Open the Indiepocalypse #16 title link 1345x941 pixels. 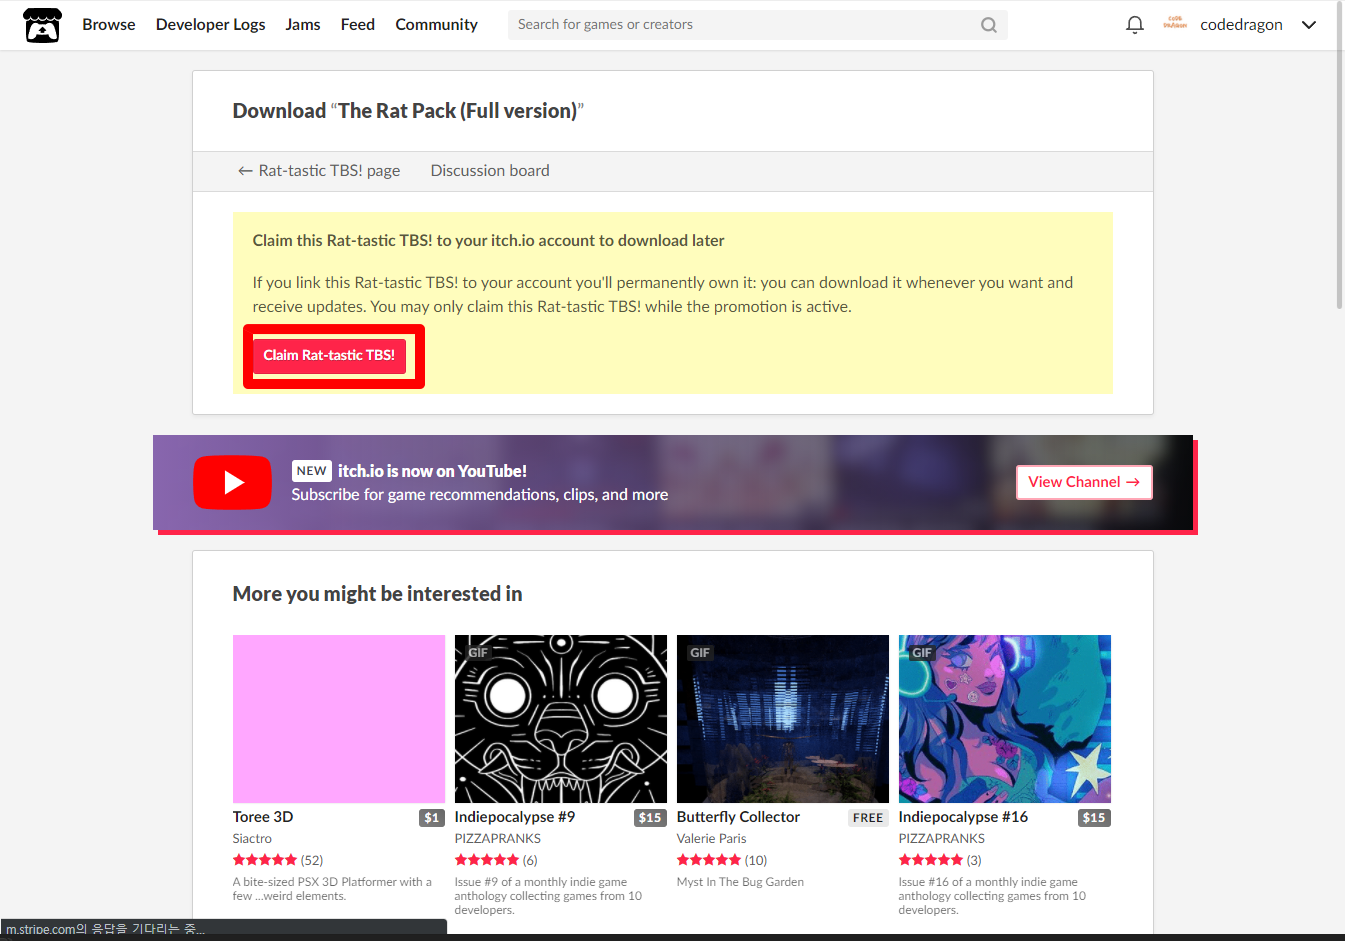(963, 817)
